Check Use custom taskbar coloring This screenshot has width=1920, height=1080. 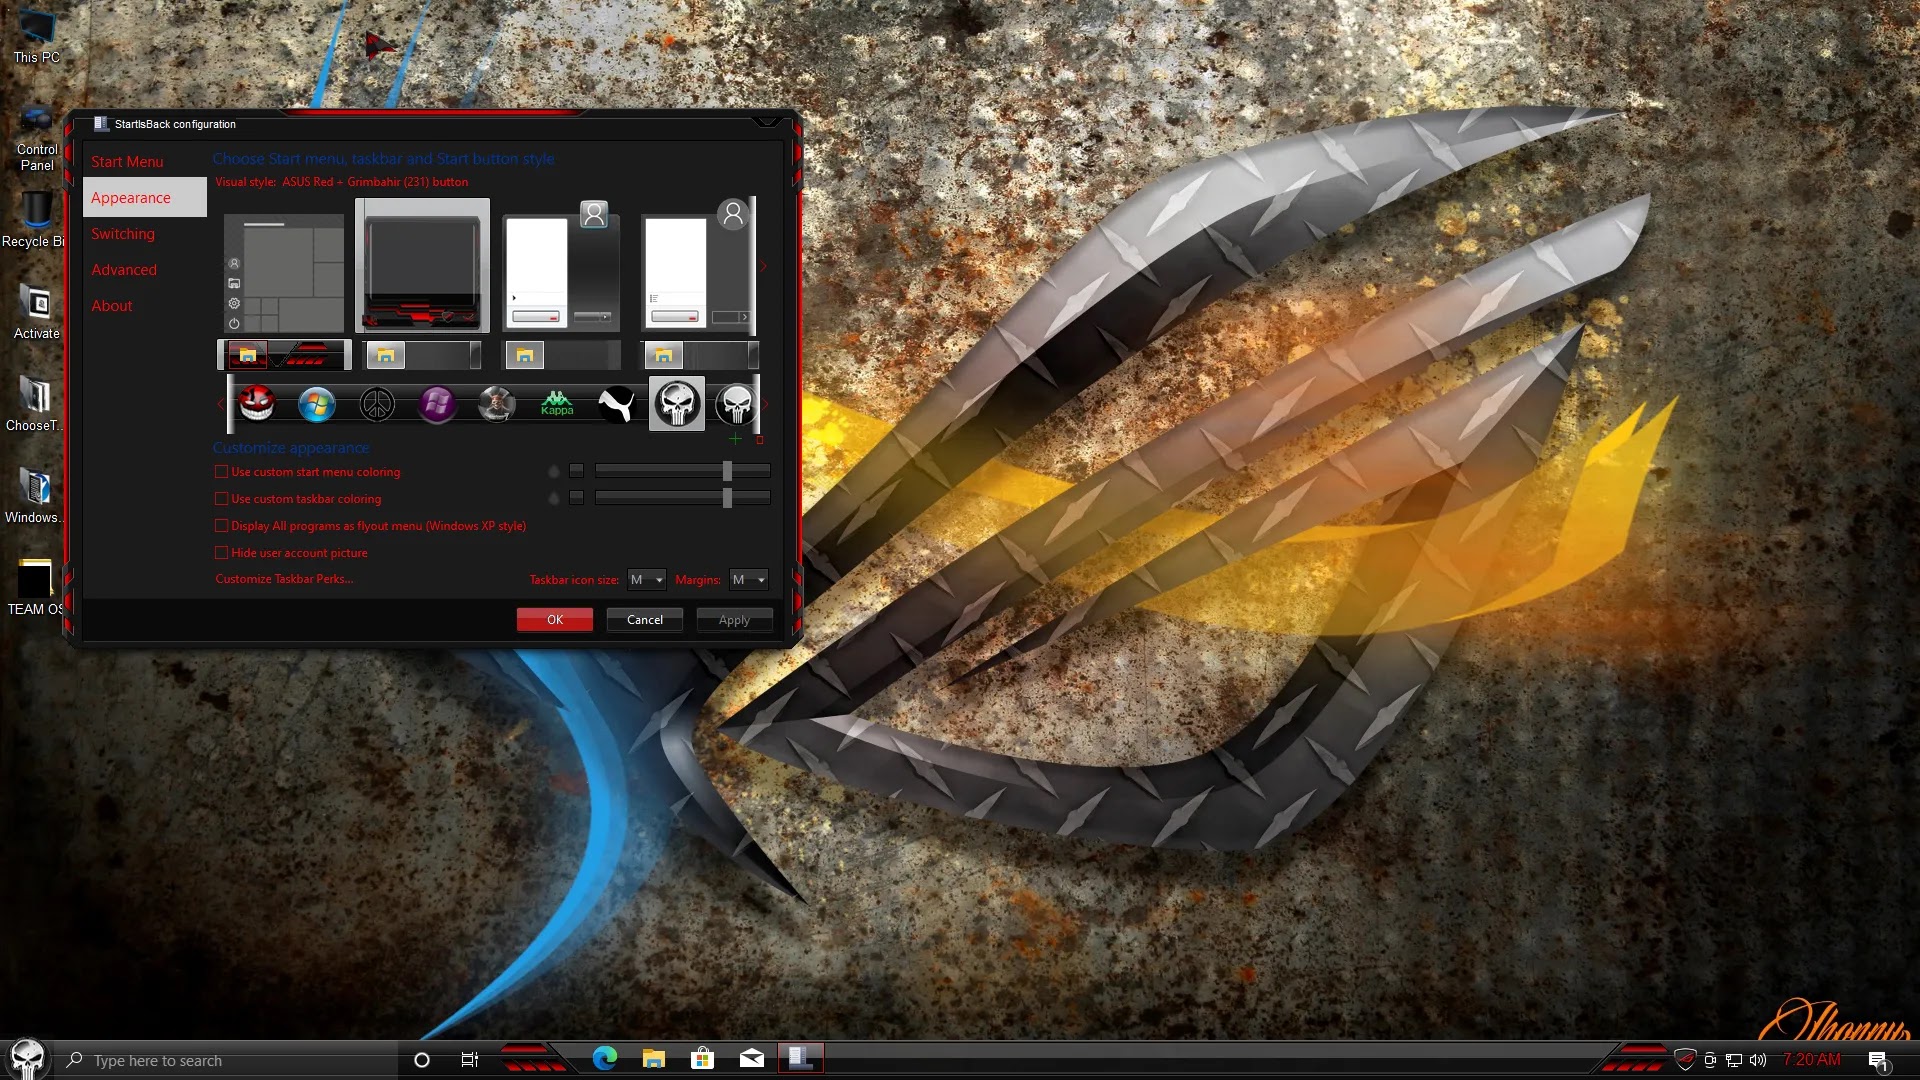coord(222,499)
